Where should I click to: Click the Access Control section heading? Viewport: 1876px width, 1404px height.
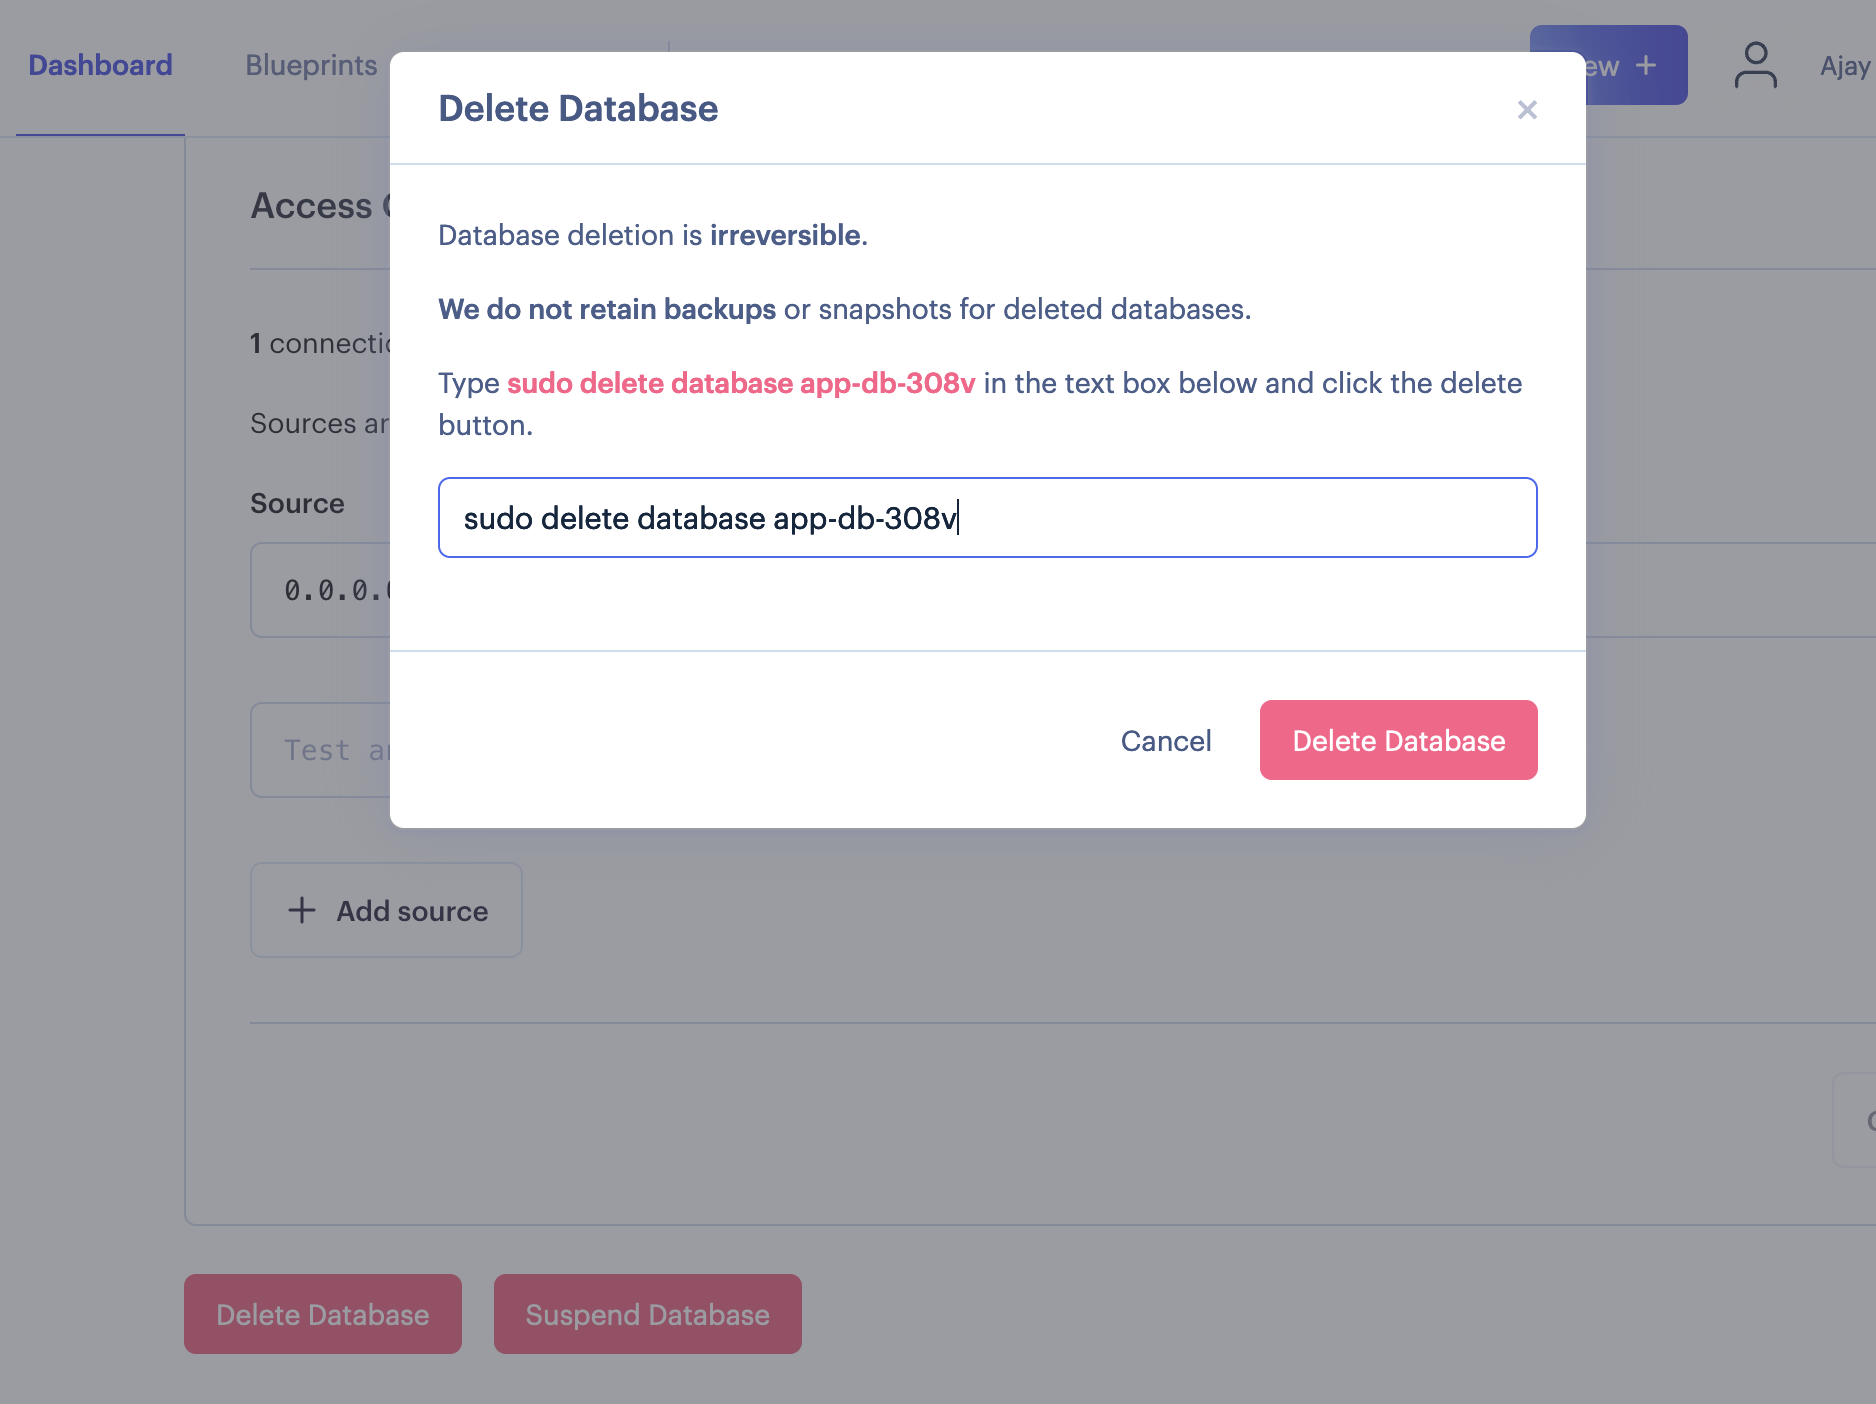click(x=320, y=205)
